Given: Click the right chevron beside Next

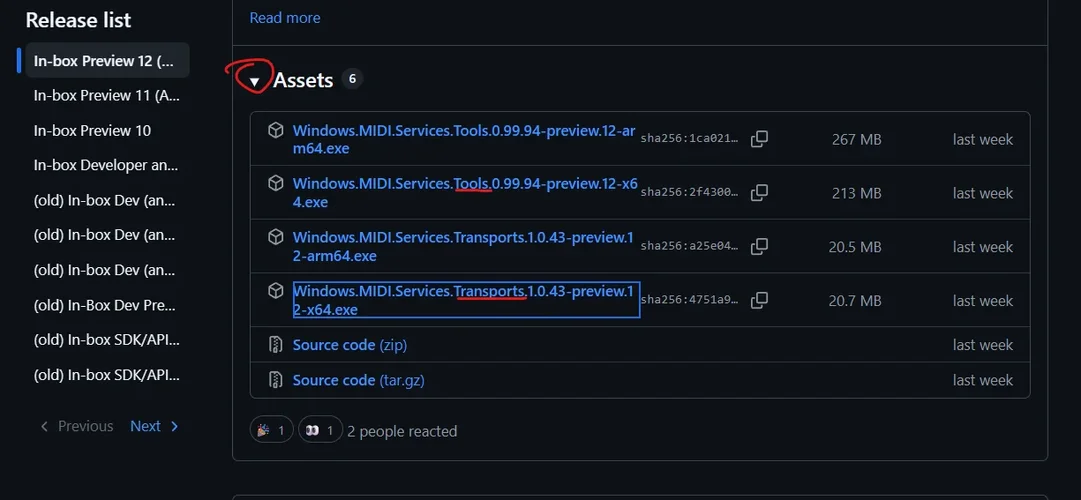Looking at the screenshot, I should (x=174, y=426).
